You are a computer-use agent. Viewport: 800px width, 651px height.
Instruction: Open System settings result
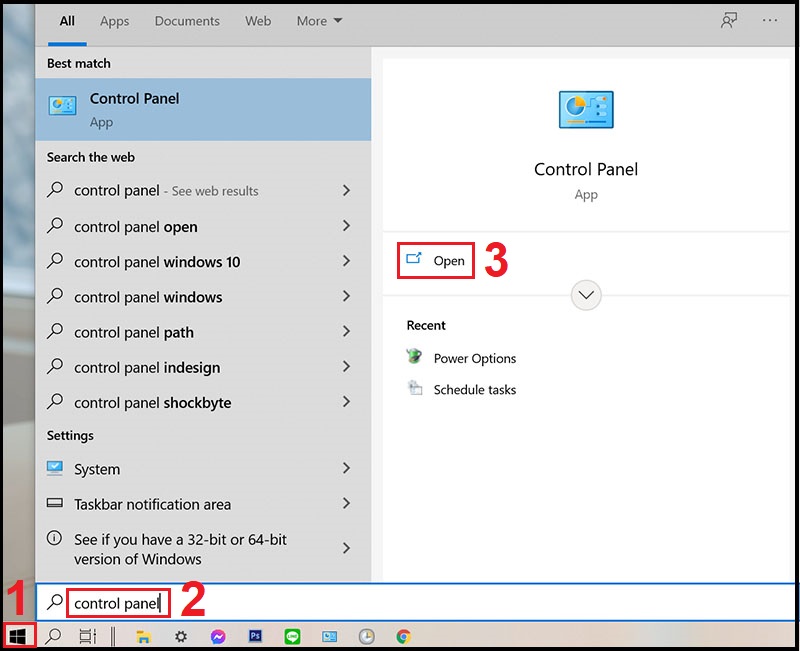[203, 468]
